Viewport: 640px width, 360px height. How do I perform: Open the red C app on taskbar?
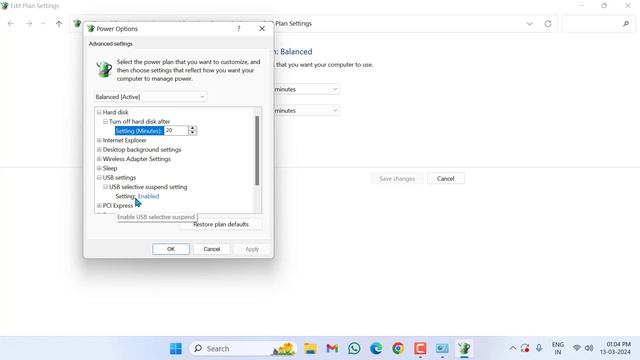pos(420,349)
